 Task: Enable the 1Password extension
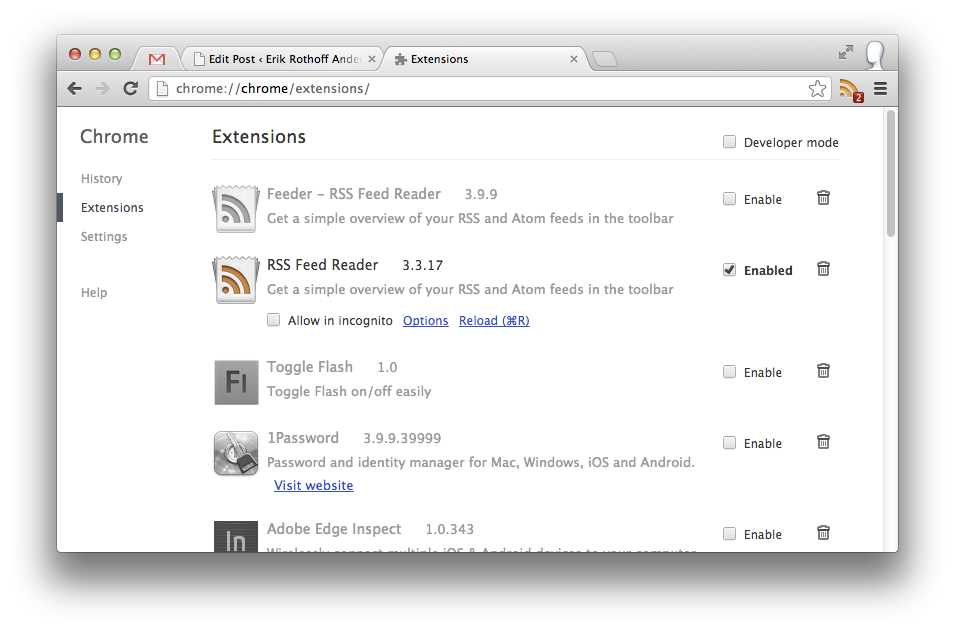click(x=729, y=443)
